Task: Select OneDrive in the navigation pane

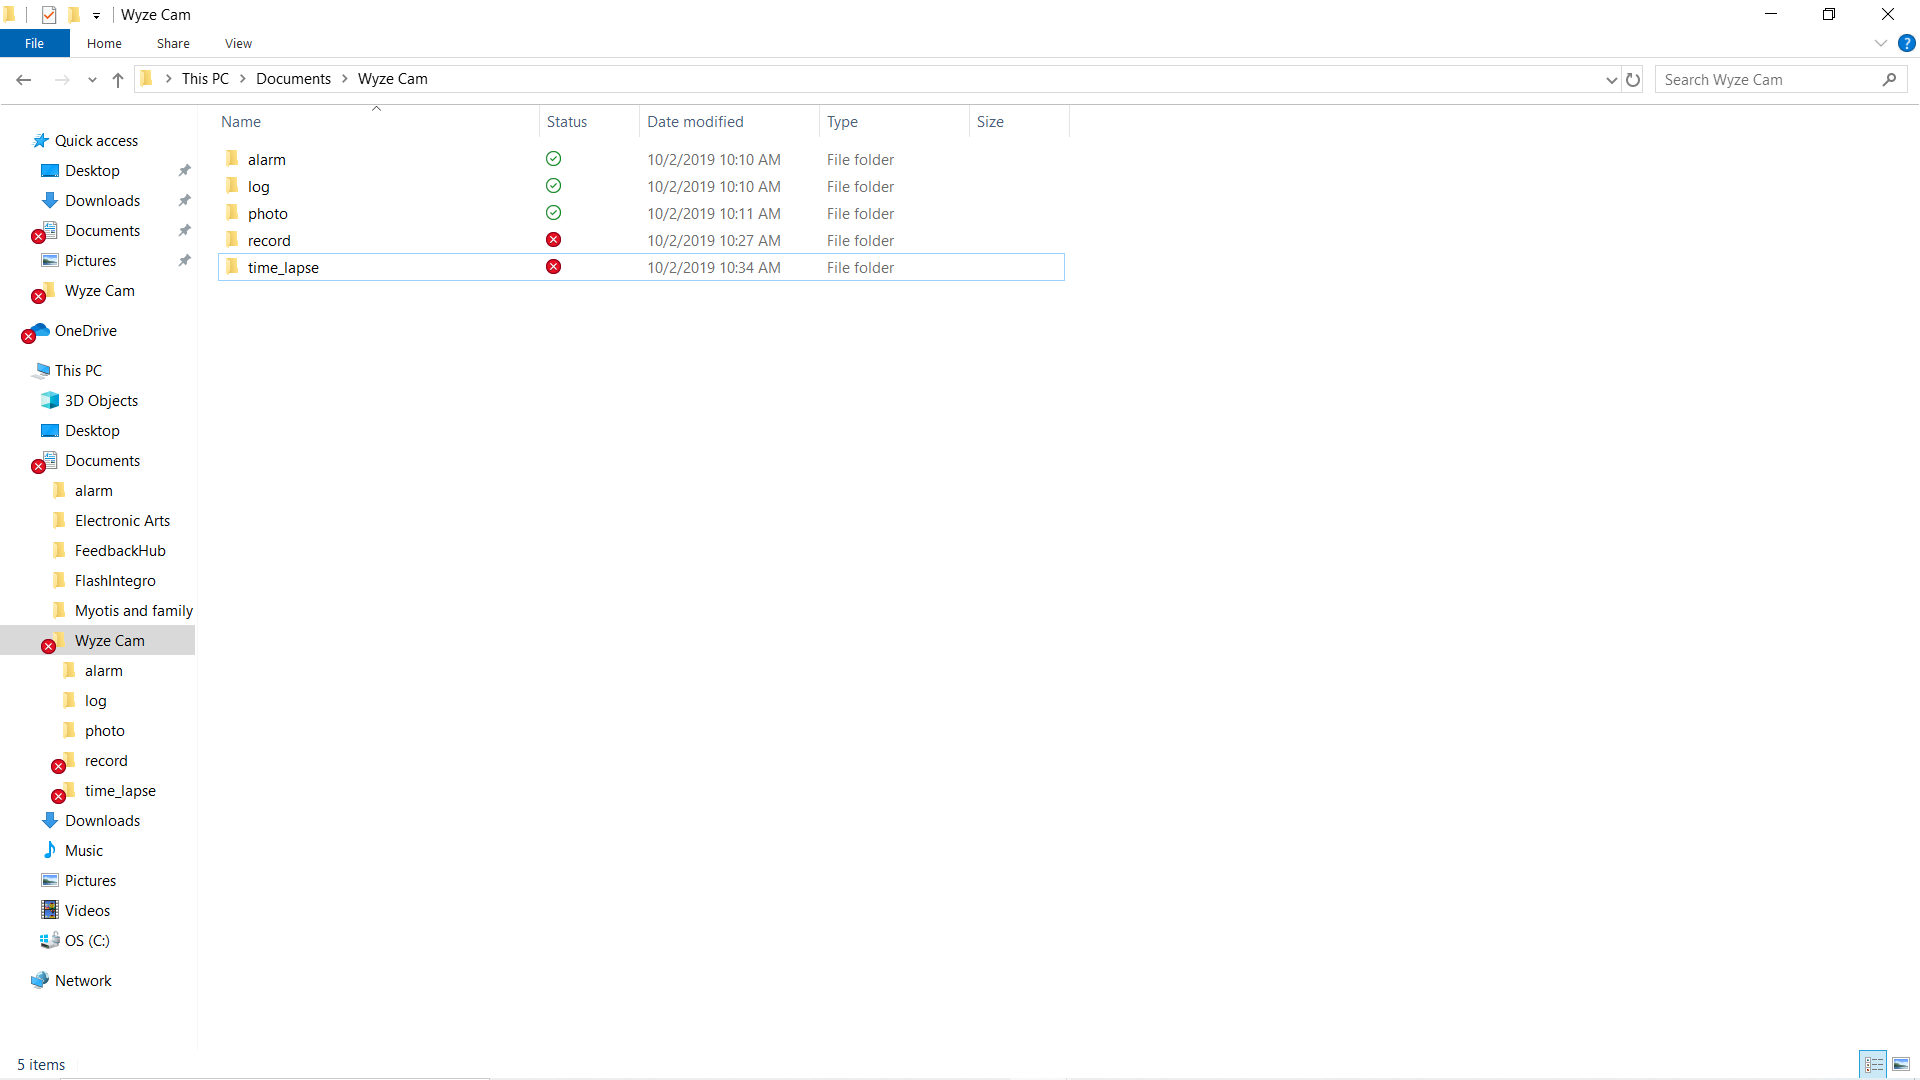Action: pos(85,331)
